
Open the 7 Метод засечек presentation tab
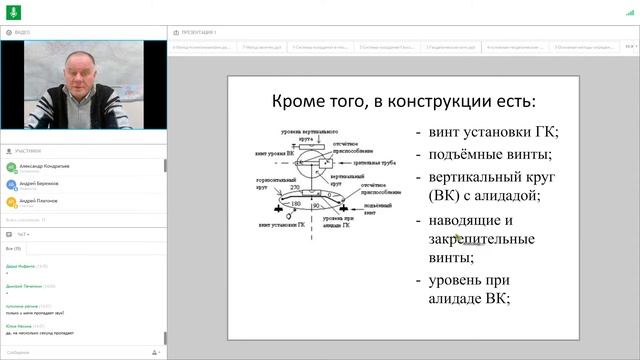tap(262, 47)
